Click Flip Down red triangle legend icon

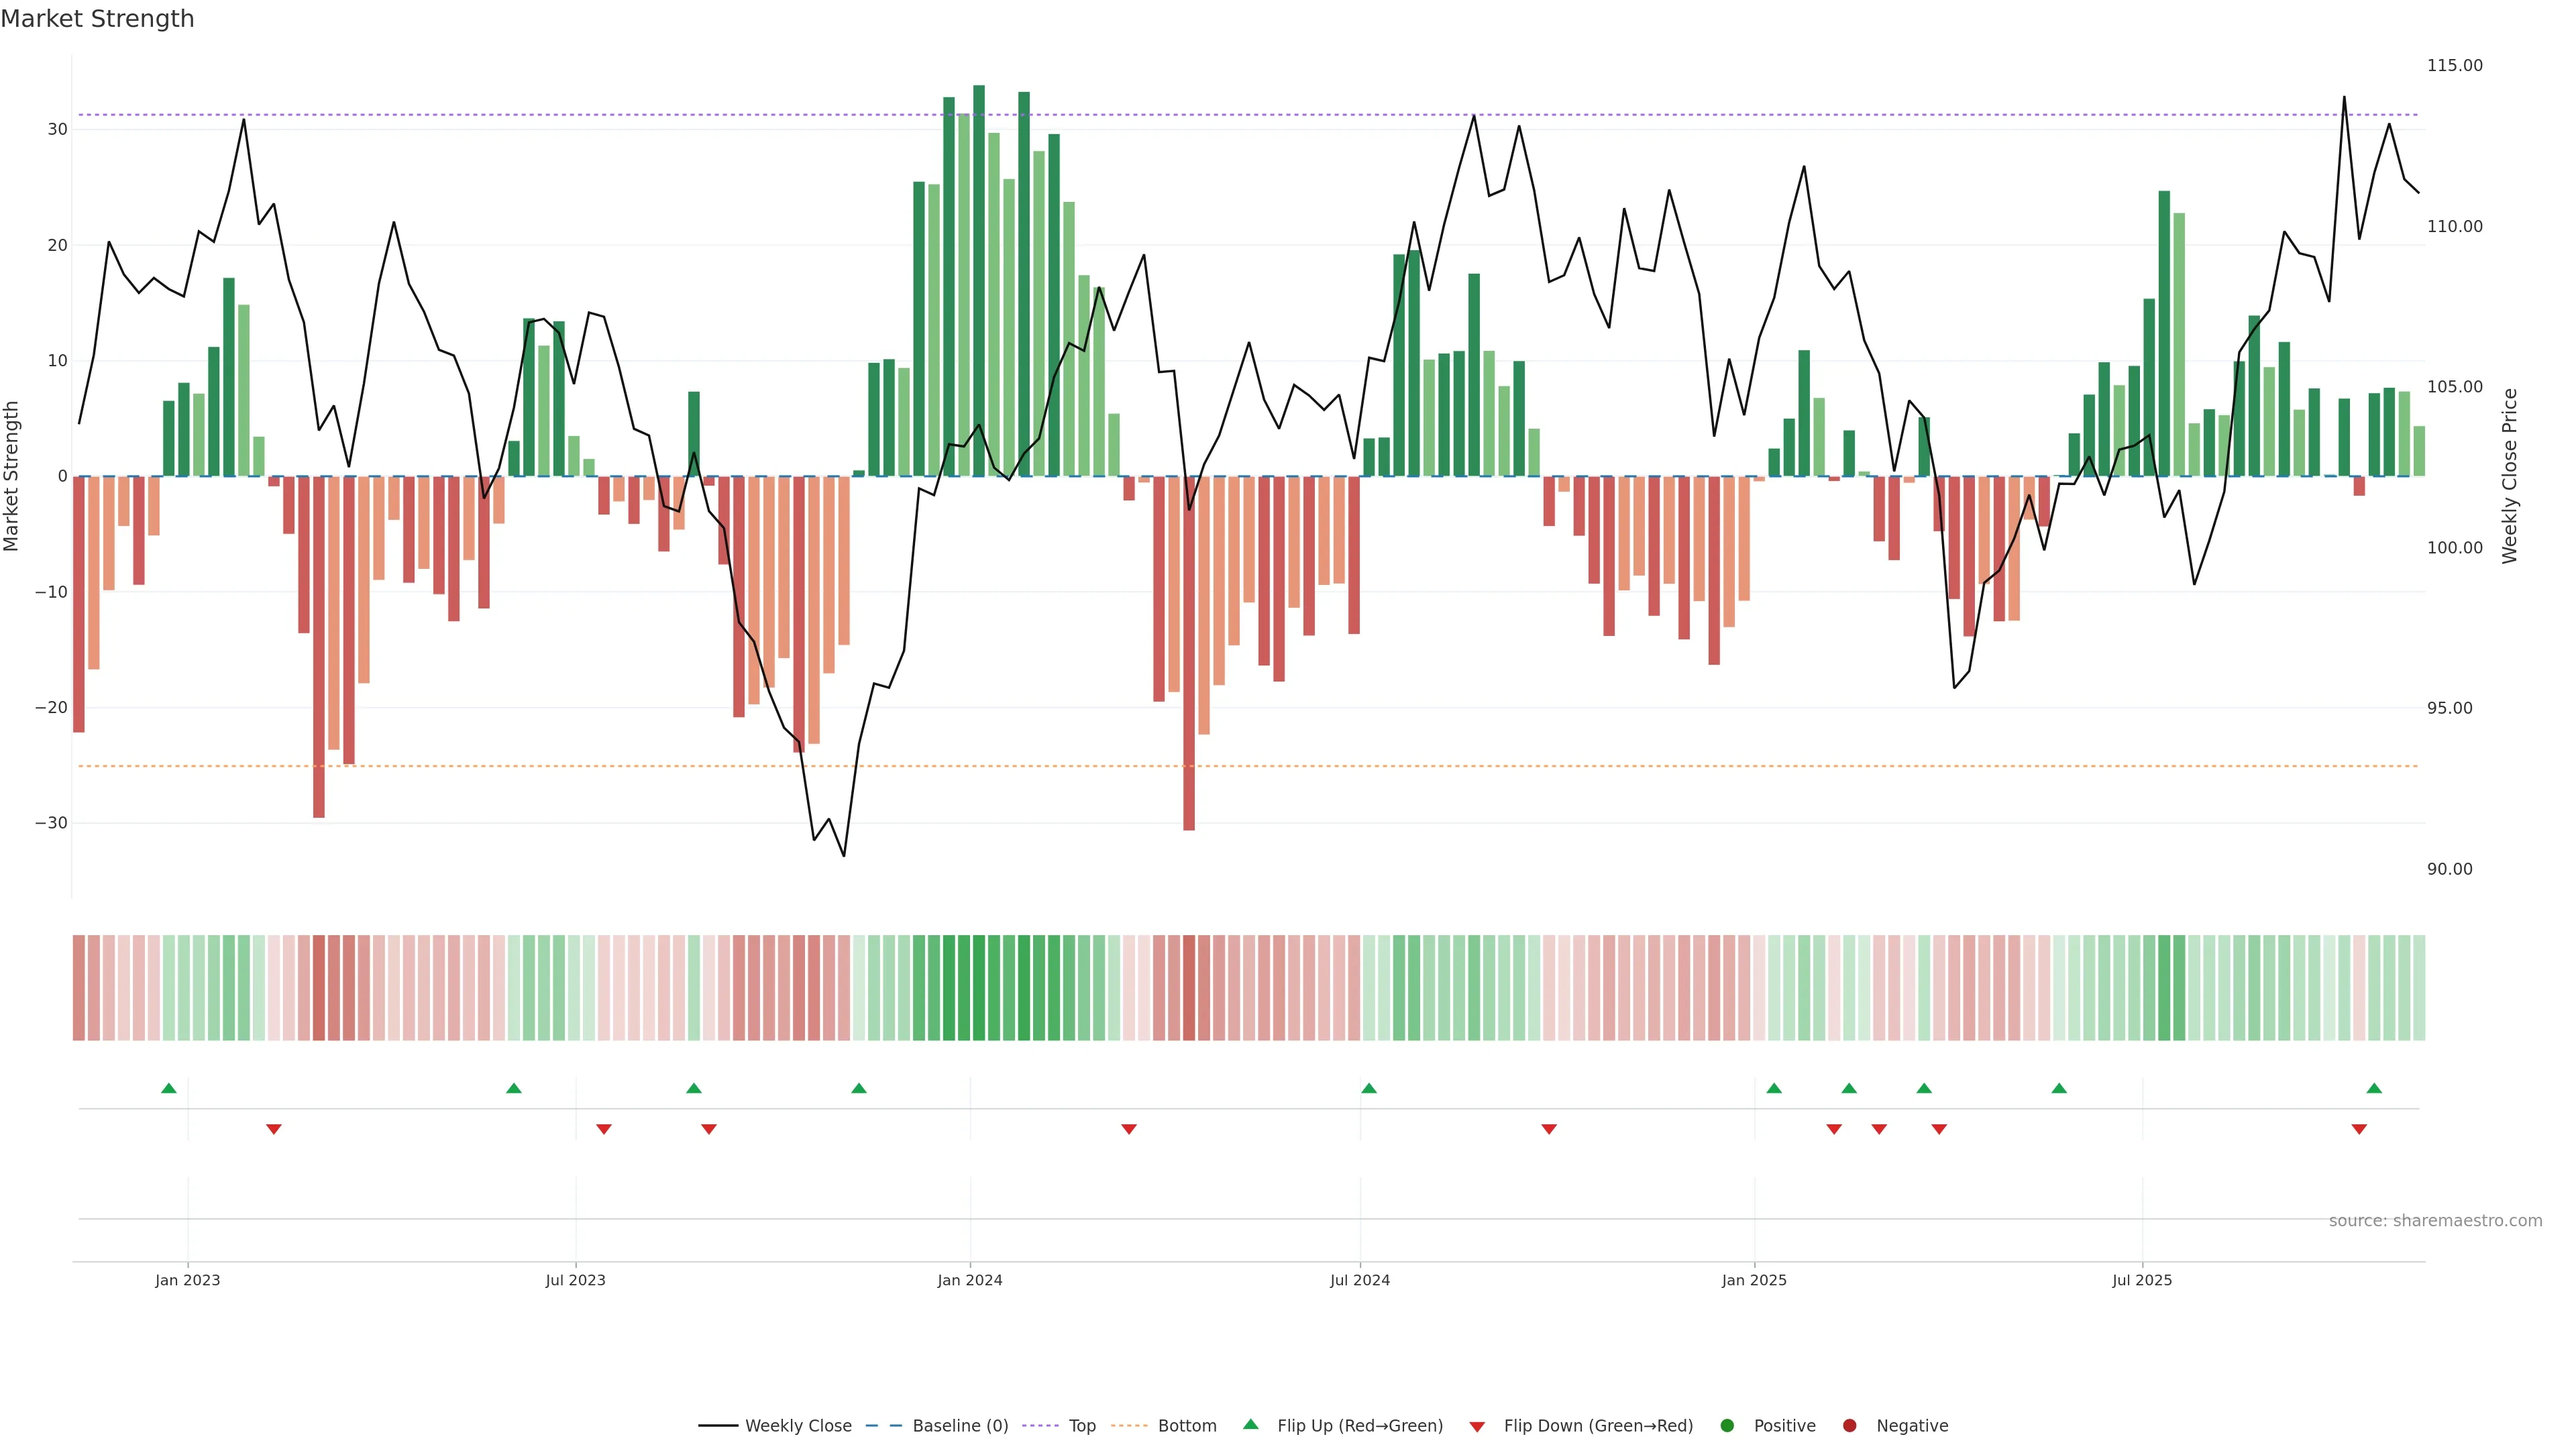1477,1427
